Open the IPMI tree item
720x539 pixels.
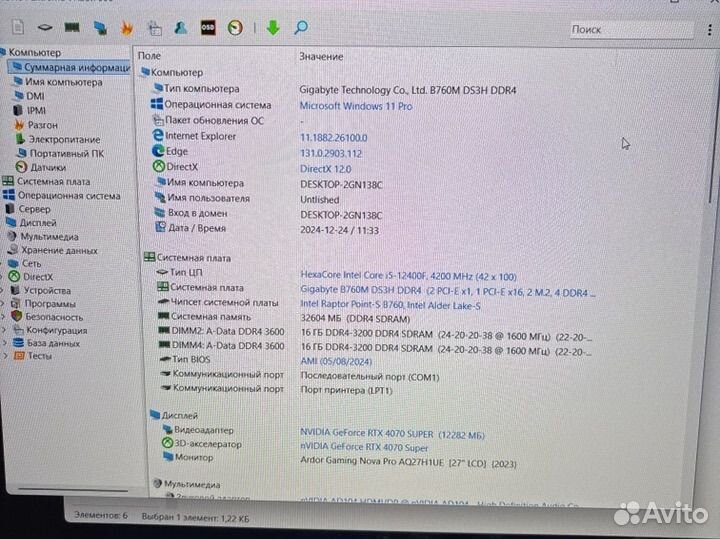[29, 110]
